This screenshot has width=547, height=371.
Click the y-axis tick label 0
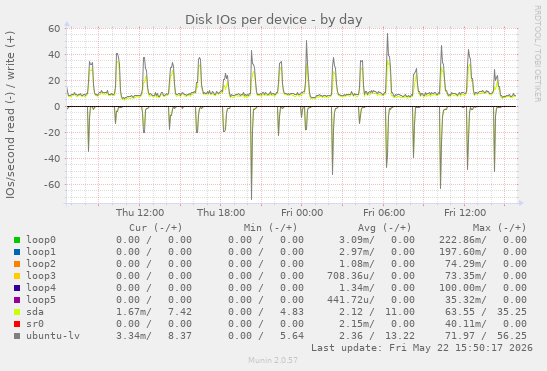pos(57,106)
